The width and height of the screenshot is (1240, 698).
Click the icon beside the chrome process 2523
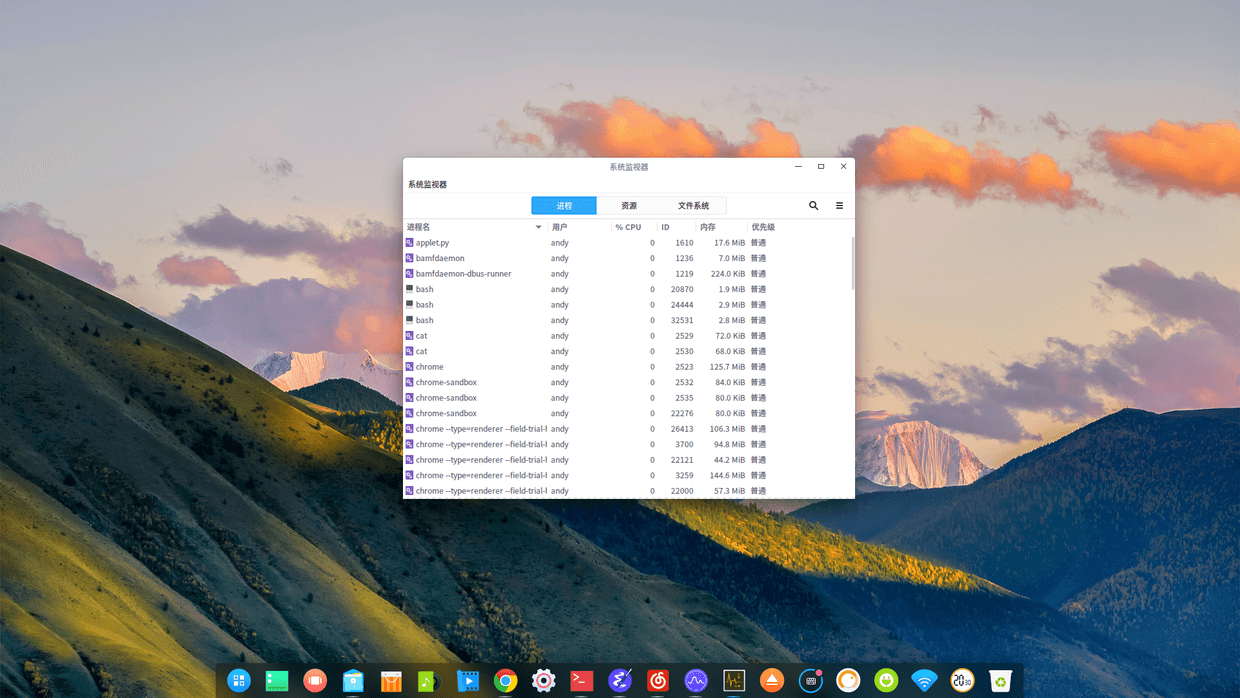point(410,367)
